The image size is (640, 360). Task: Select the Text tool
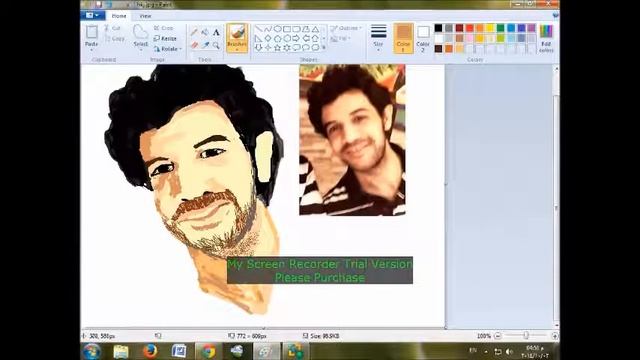tap(216, 32)
